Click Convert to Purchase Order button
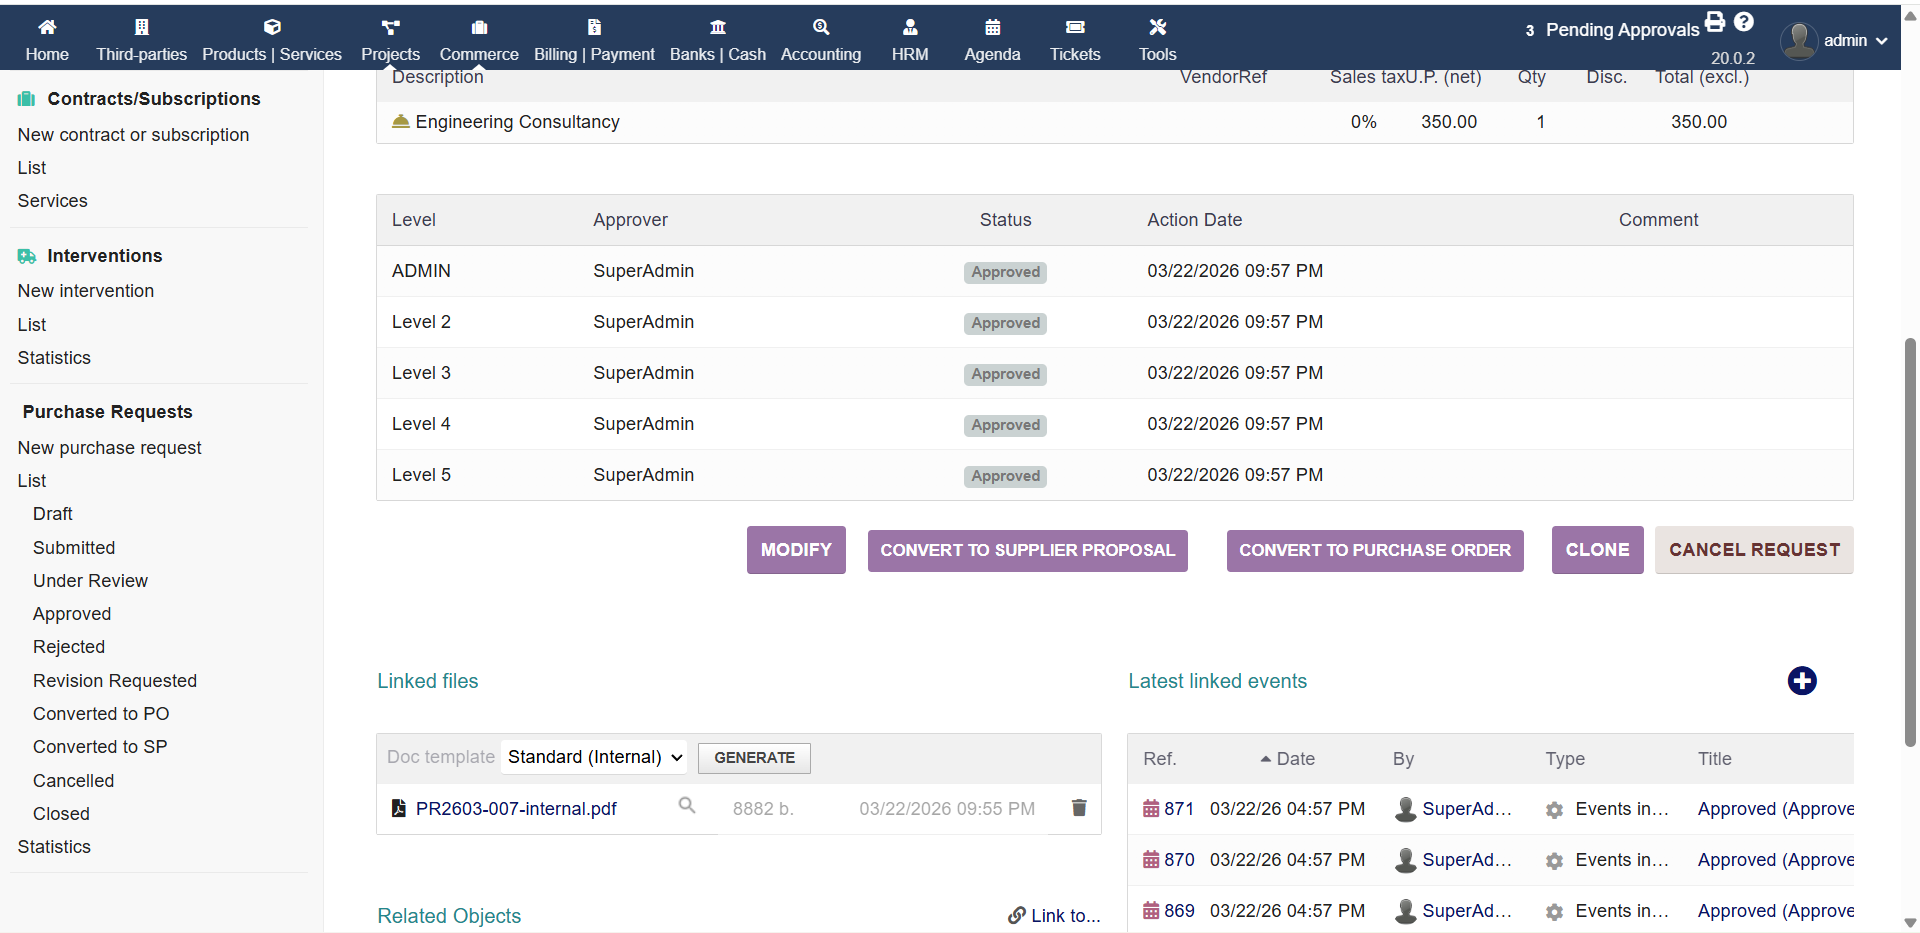 coord(1374,551)
